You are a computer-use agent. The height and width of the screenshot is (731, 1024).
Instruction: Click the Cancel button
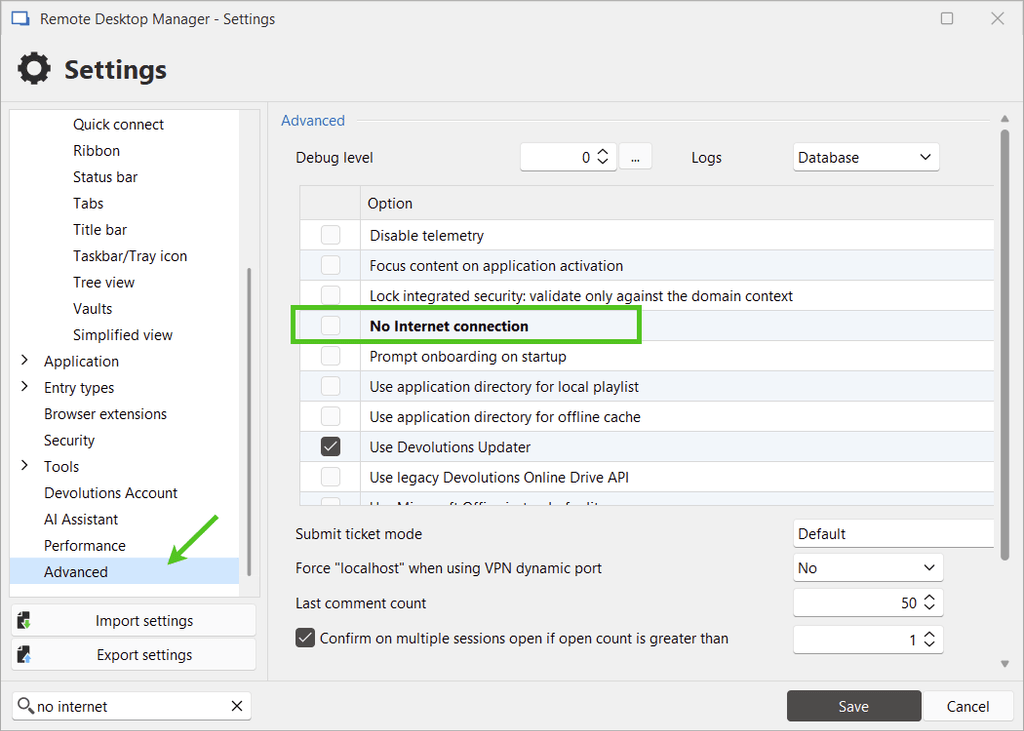(967, 706)
